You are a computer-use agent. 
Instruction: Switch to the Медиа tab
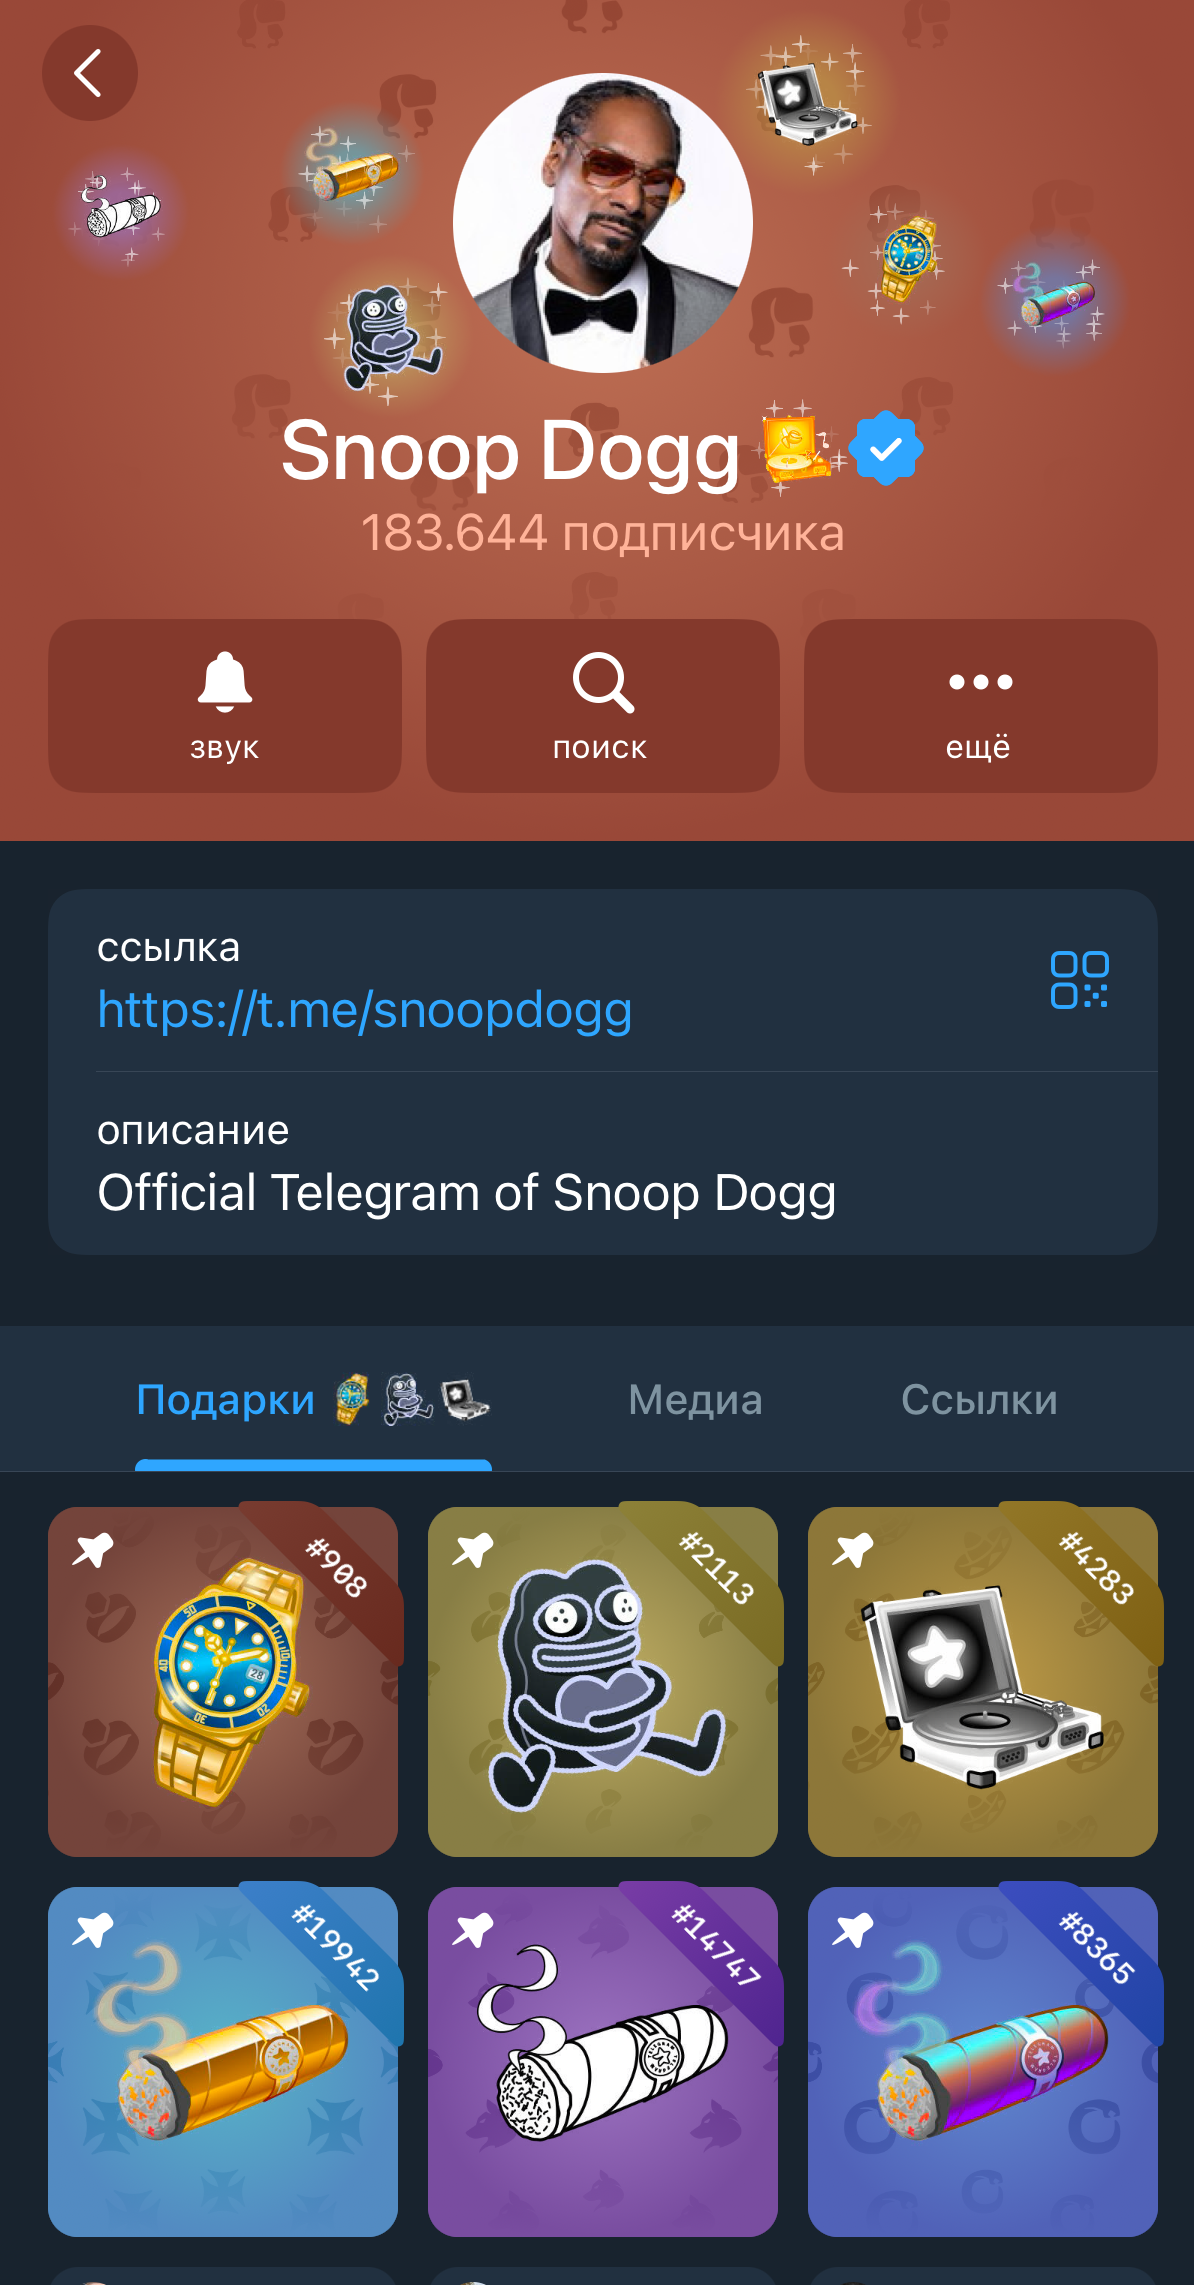tap(695, 1400)
